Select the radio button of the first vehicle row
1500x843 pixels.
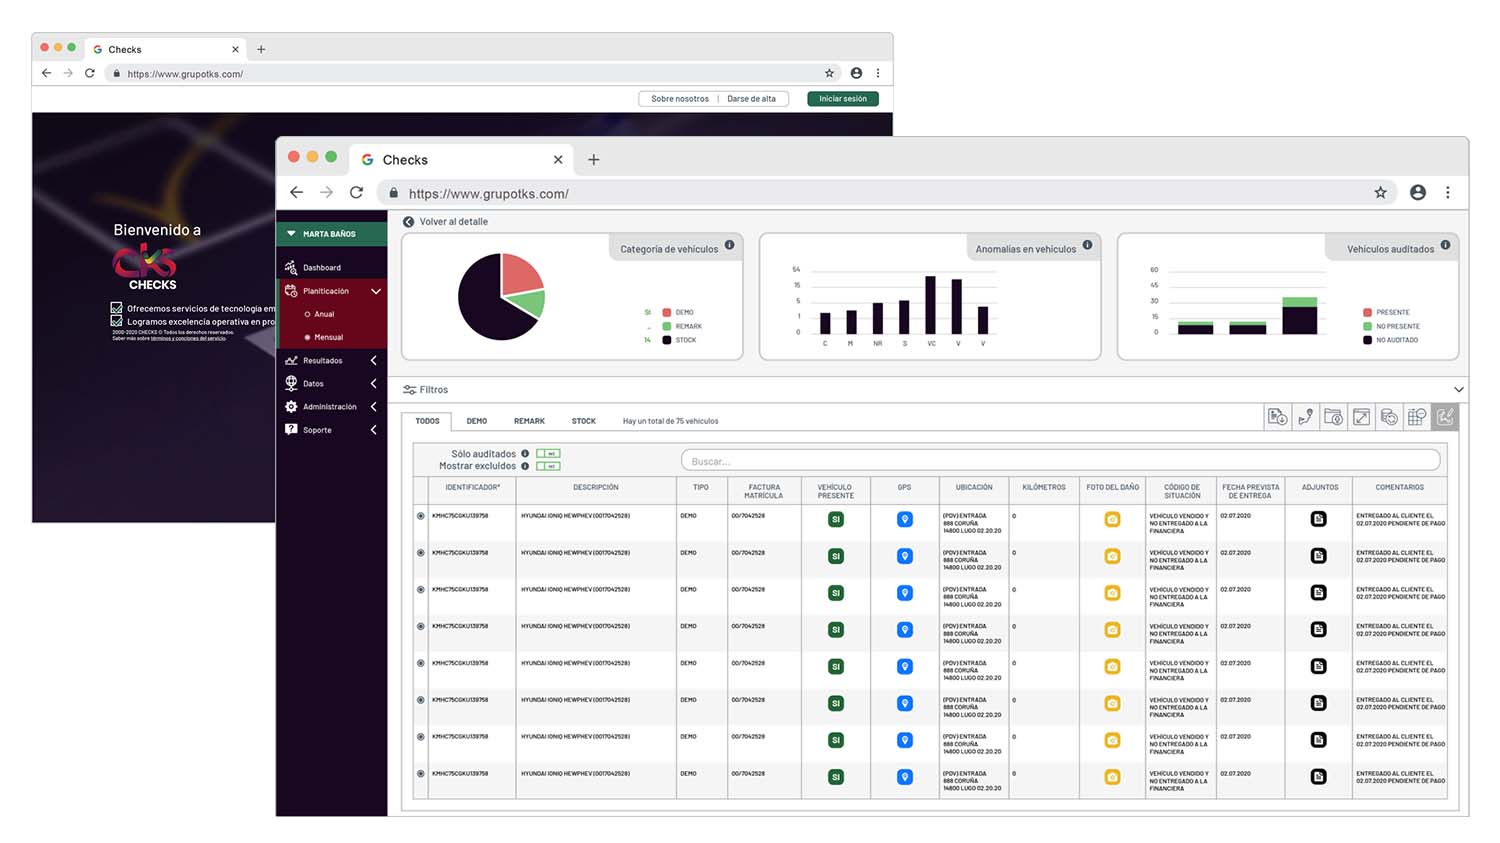421,516
